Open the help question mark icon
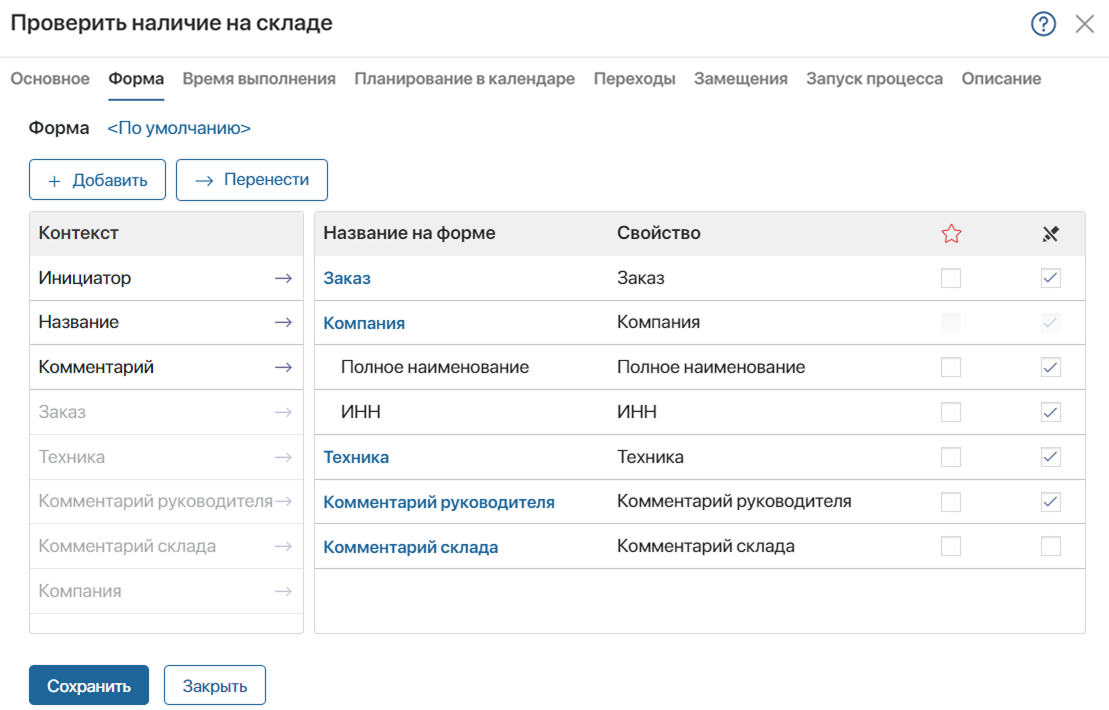This screenshot has width=1109, height=710. pos(1043,24)
